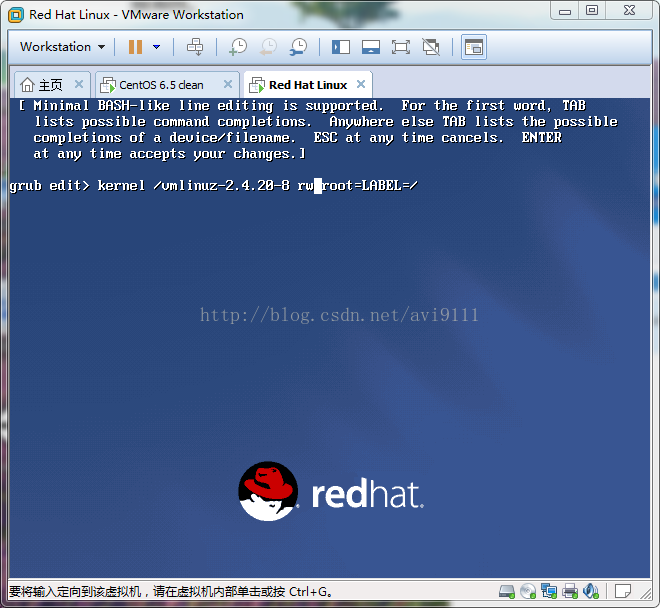Image resolution: width=660 pixels, height=608 pixels.
Task: Click the CD/DVD drive status icon
Action: (x=528, y=592)
